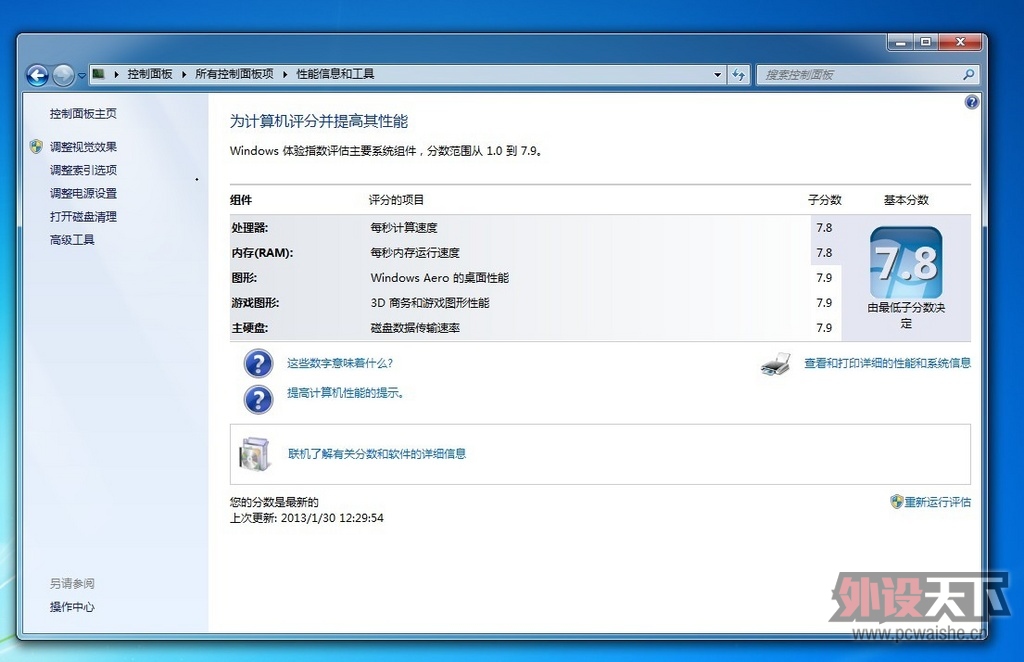Click the magnifier search icon

pos(968,74)
